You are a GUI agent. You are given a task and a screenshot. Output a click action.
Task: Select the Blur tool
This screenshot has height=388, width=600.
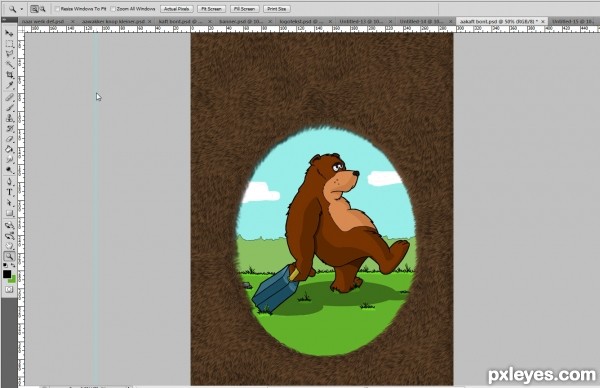[9, 159]
